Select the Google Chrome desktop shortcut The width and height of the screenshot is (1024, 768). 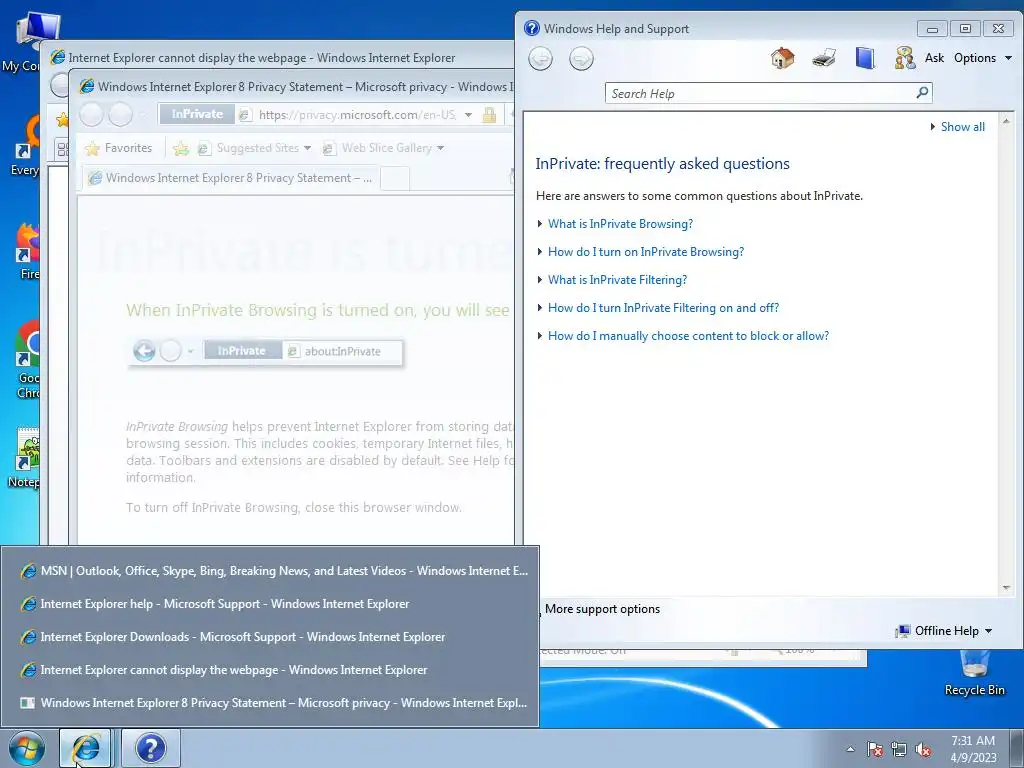point(27,359)
